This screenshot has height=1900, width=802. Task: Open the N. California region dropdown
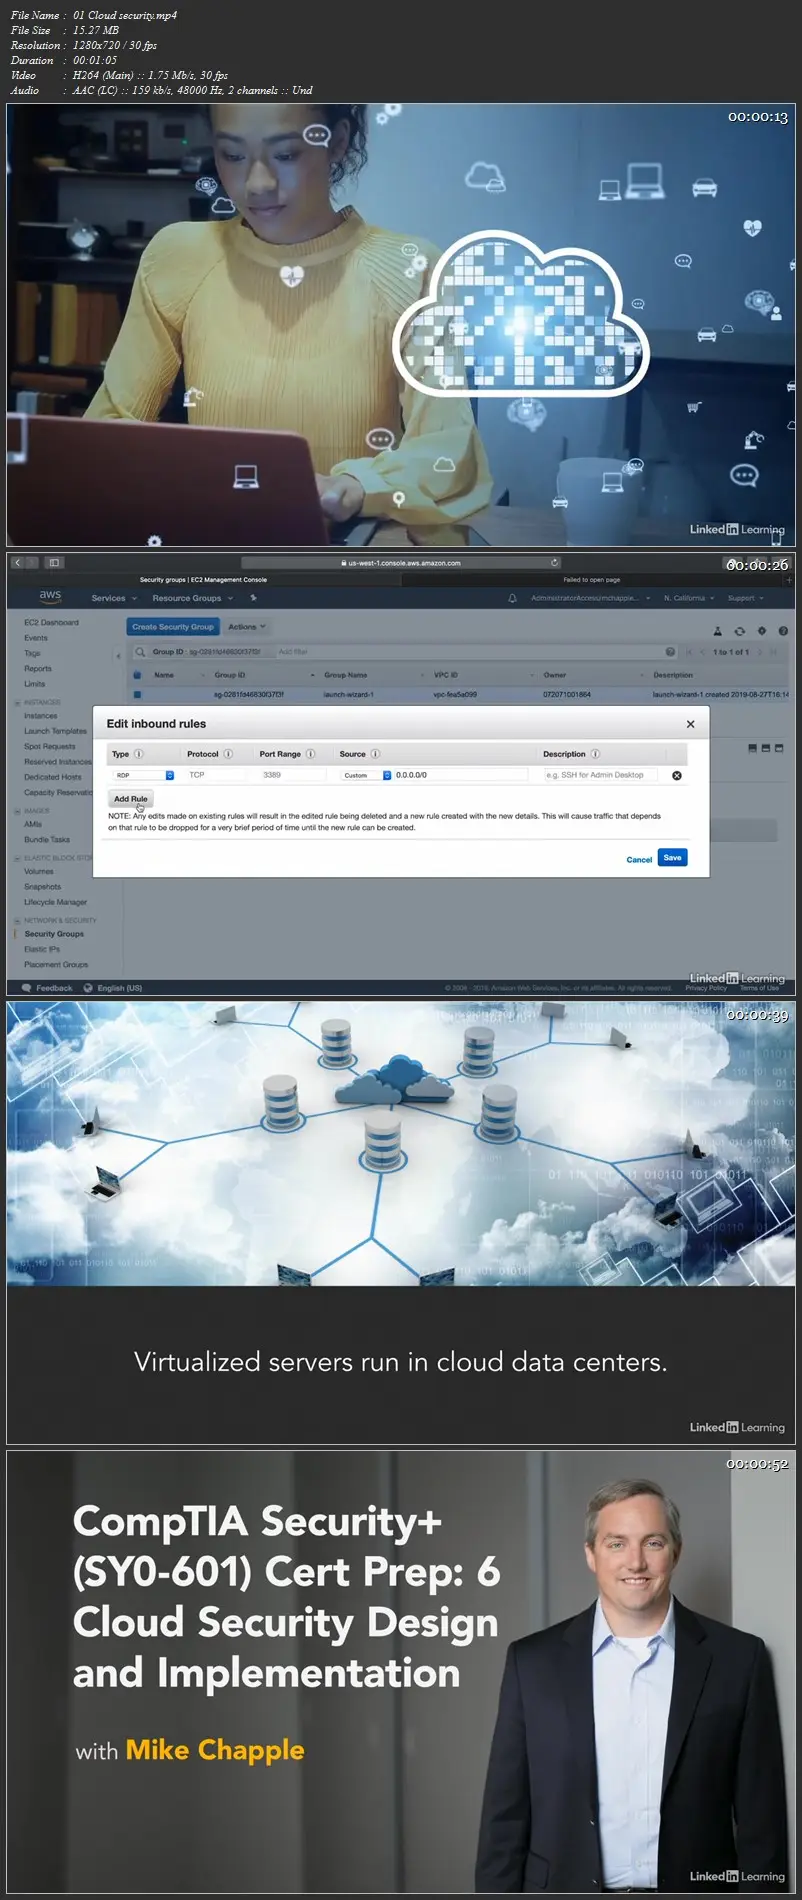[x=689, y=598]
